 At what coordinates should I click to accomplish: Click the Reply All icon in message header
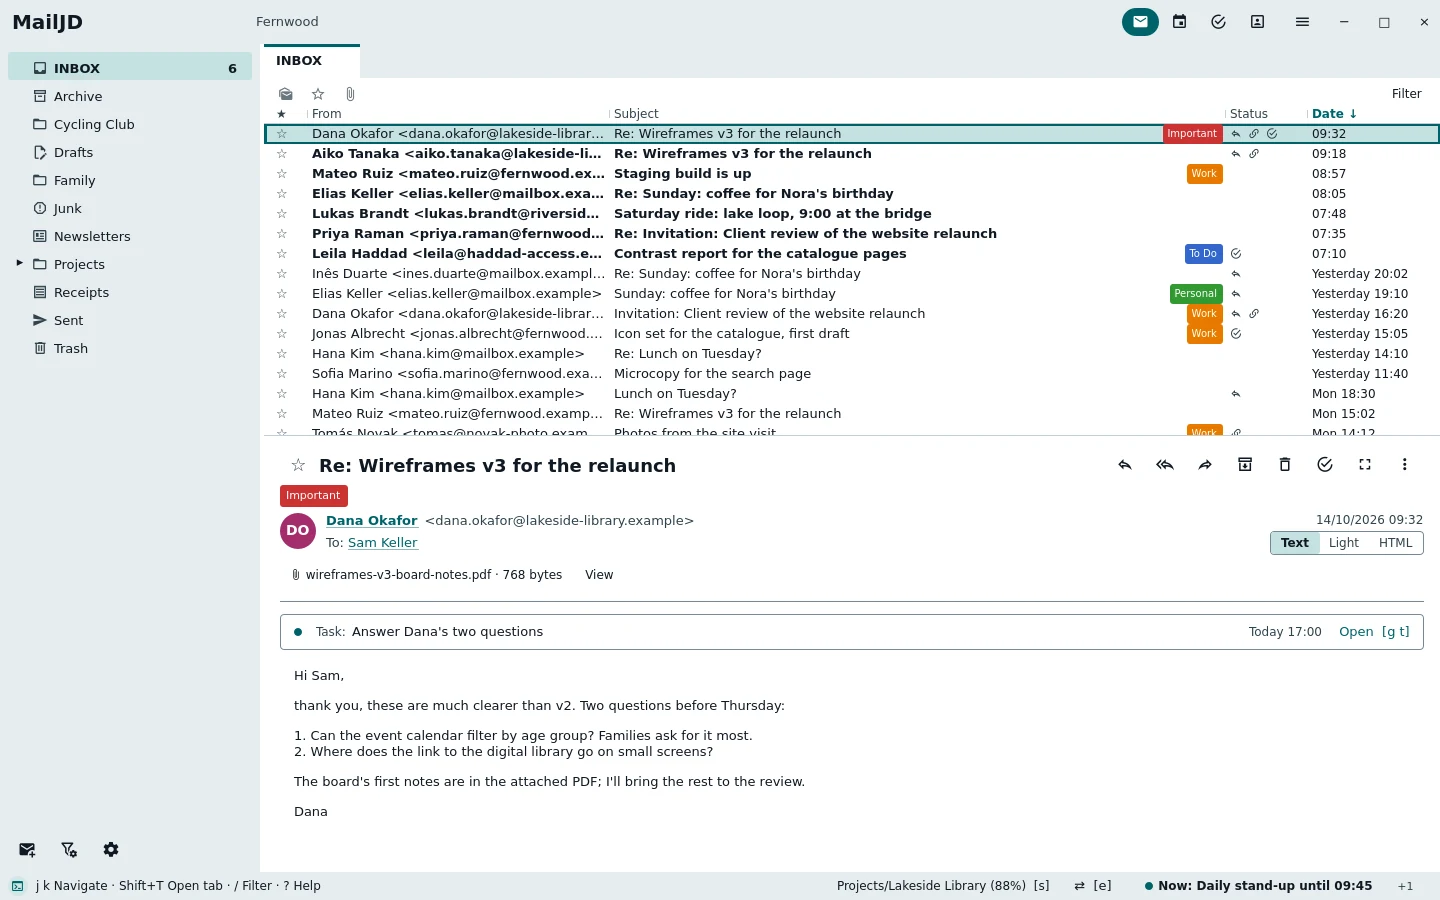tap(1165, 465)
